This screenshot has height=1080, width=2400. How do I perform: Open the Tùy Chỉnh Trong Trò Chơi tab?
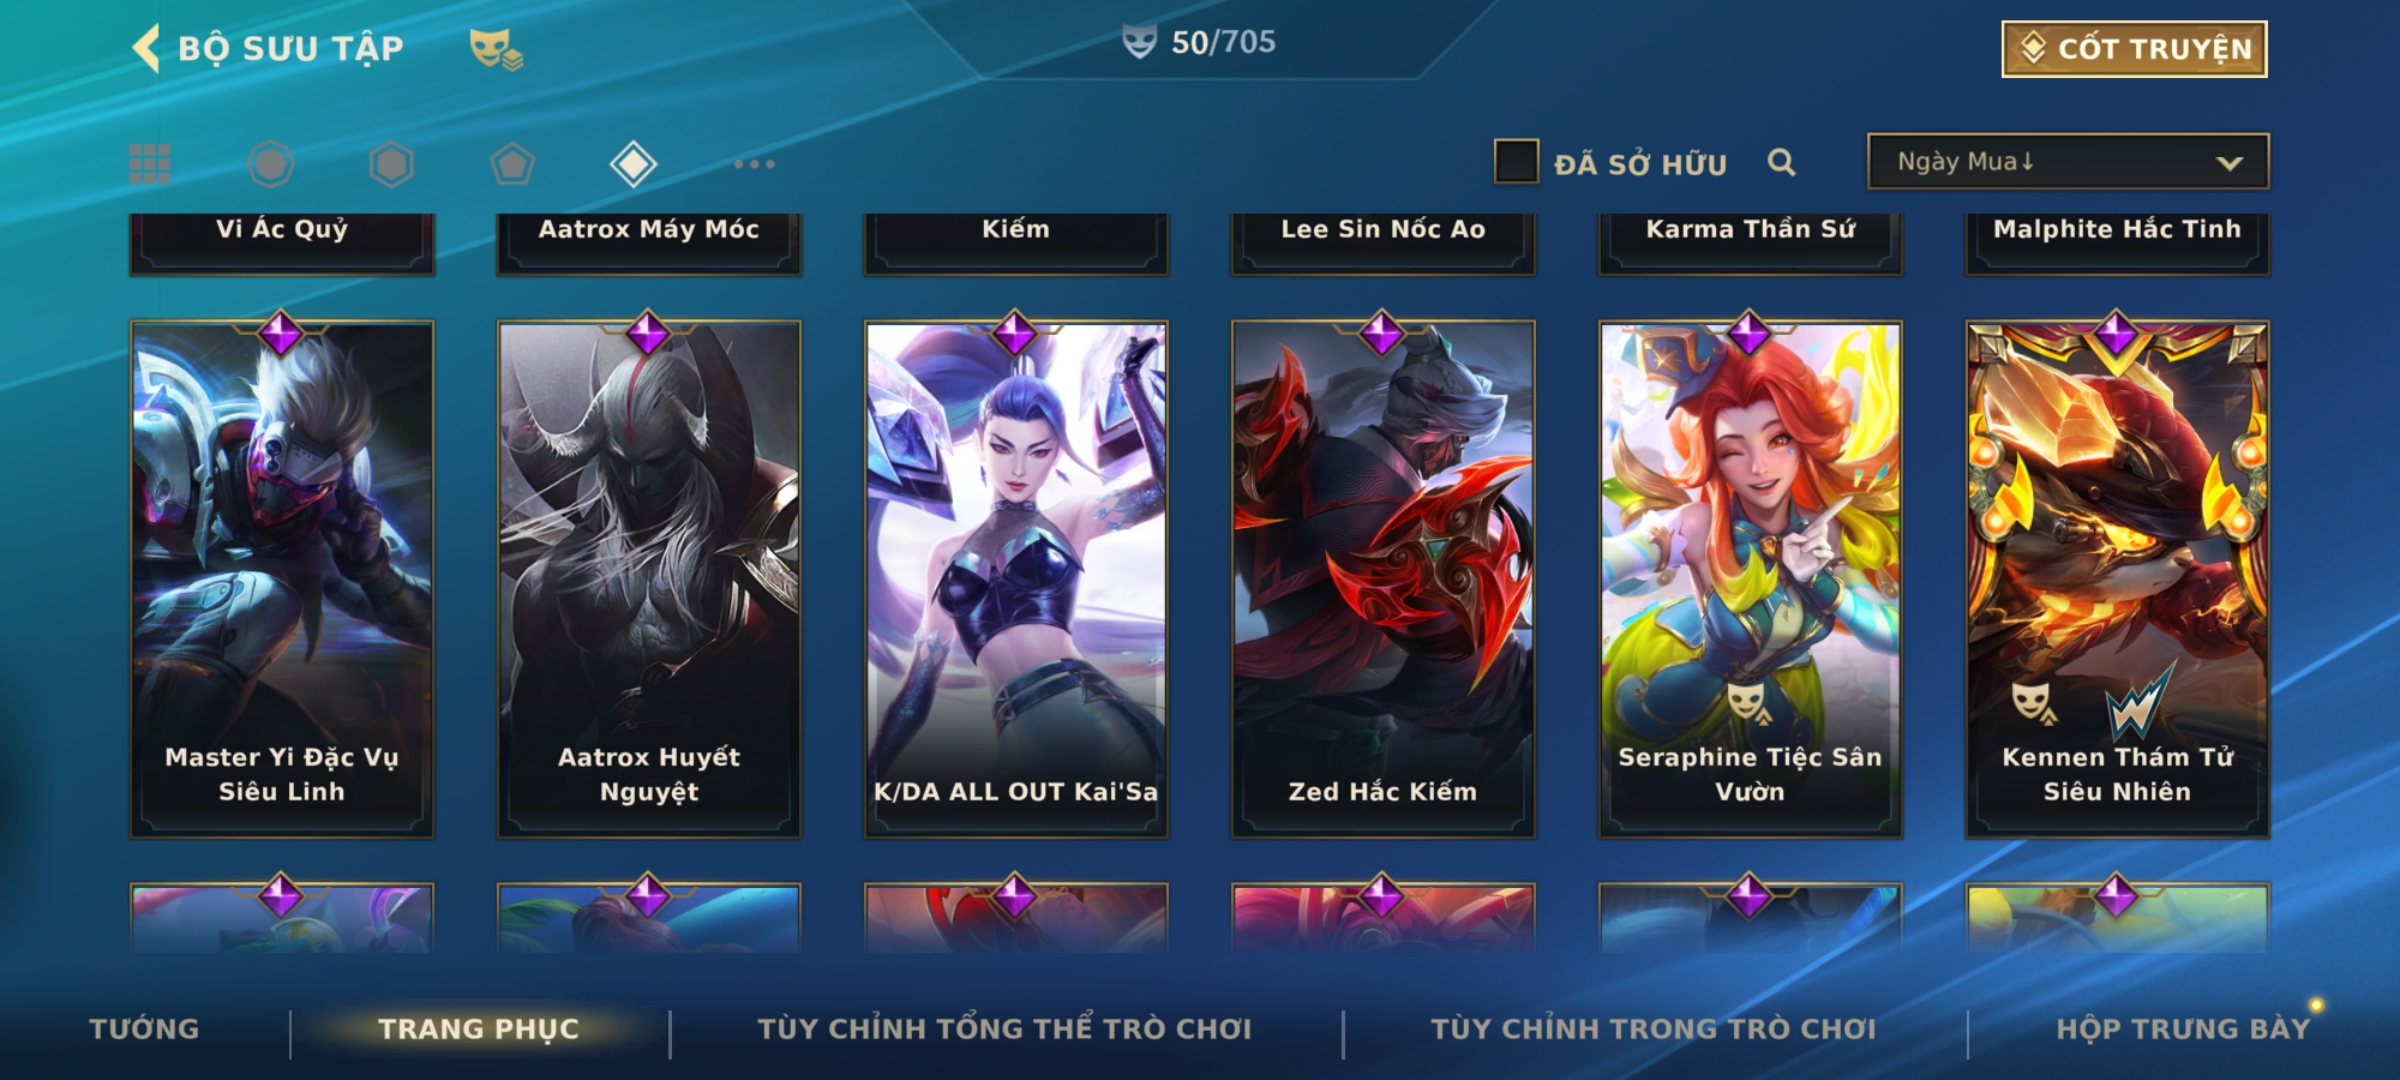point(1653,1029)
